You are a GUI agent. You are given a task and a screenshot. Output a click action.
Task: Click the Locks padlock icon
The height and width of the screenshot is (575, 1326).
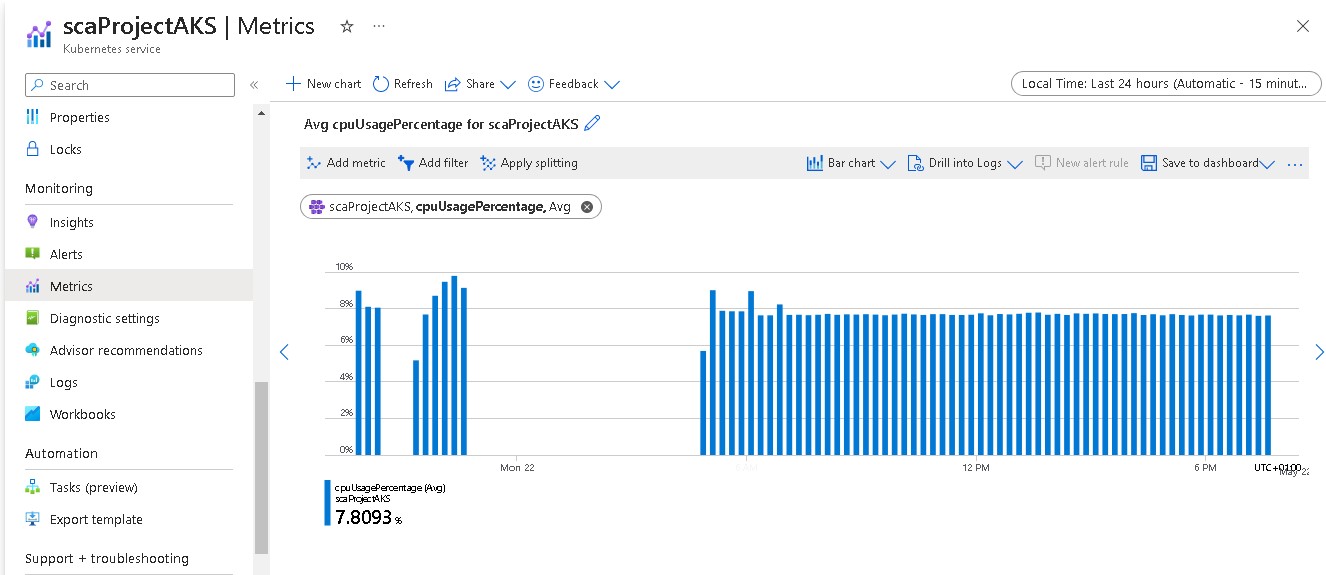tap(32, 149)
